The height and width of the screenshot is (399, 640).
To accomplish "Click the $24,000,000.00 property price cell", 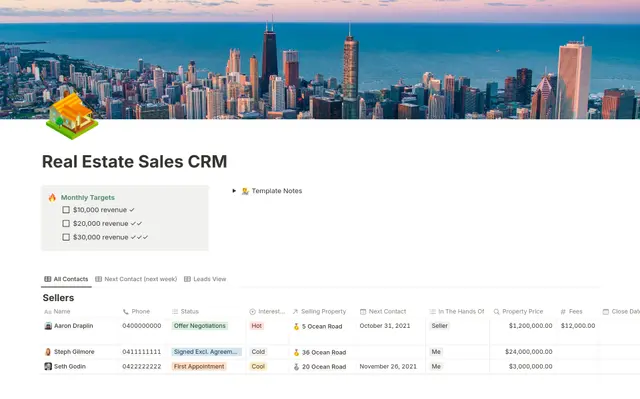I will pyautogui.click(x=529, y=351).
